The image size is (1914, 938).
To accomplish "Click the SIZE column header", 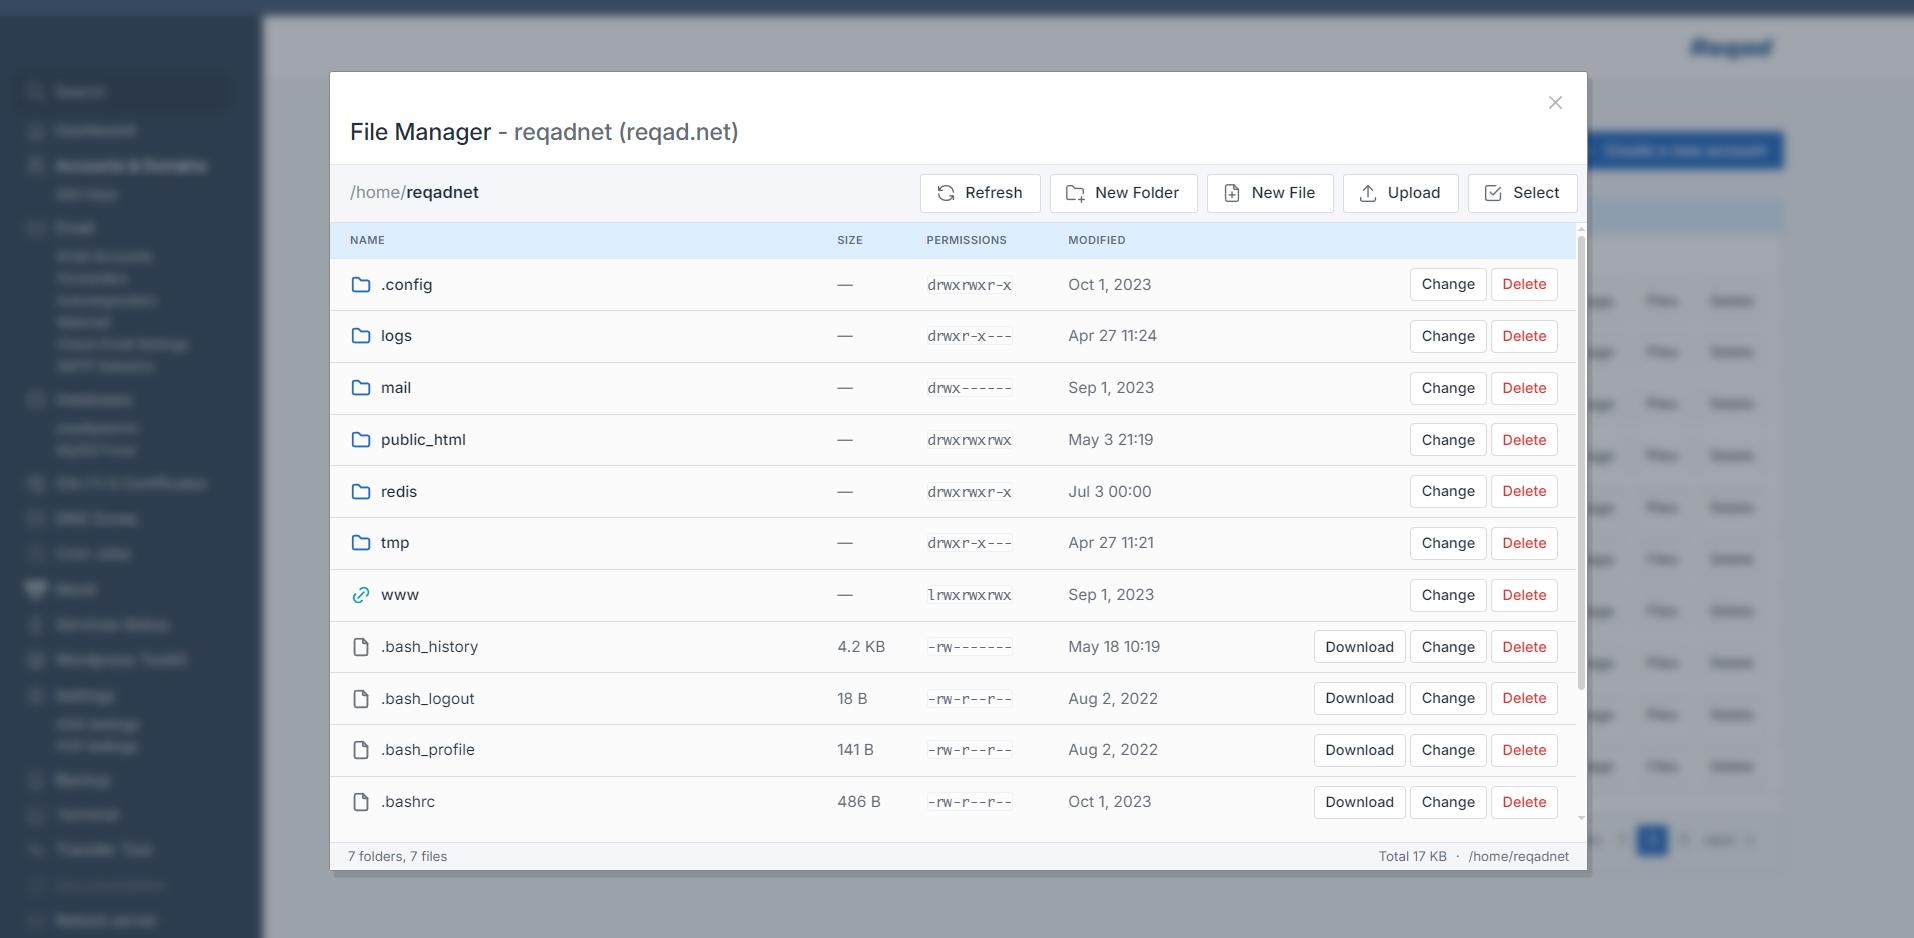I will [x=850, y=240].
